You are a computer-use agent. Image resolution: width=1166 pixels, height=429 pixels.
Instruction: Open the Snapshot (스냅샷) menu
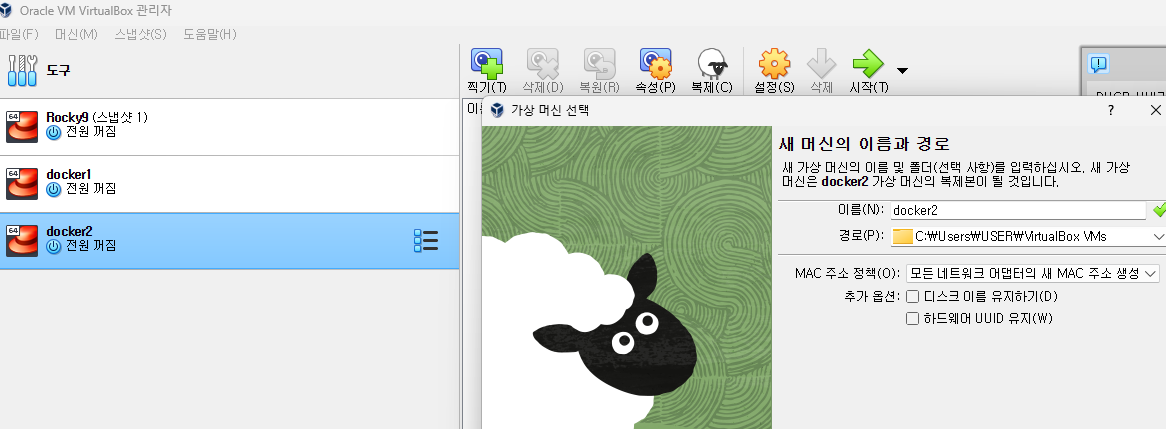point(141,34)
